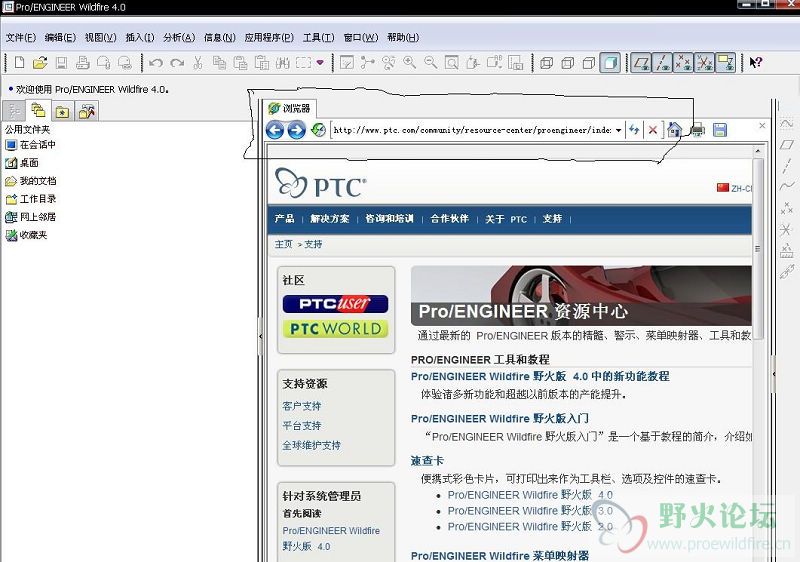Select Wireframe display mode icon
Viewport: 800px width, 562px height.
coord(546,63)
